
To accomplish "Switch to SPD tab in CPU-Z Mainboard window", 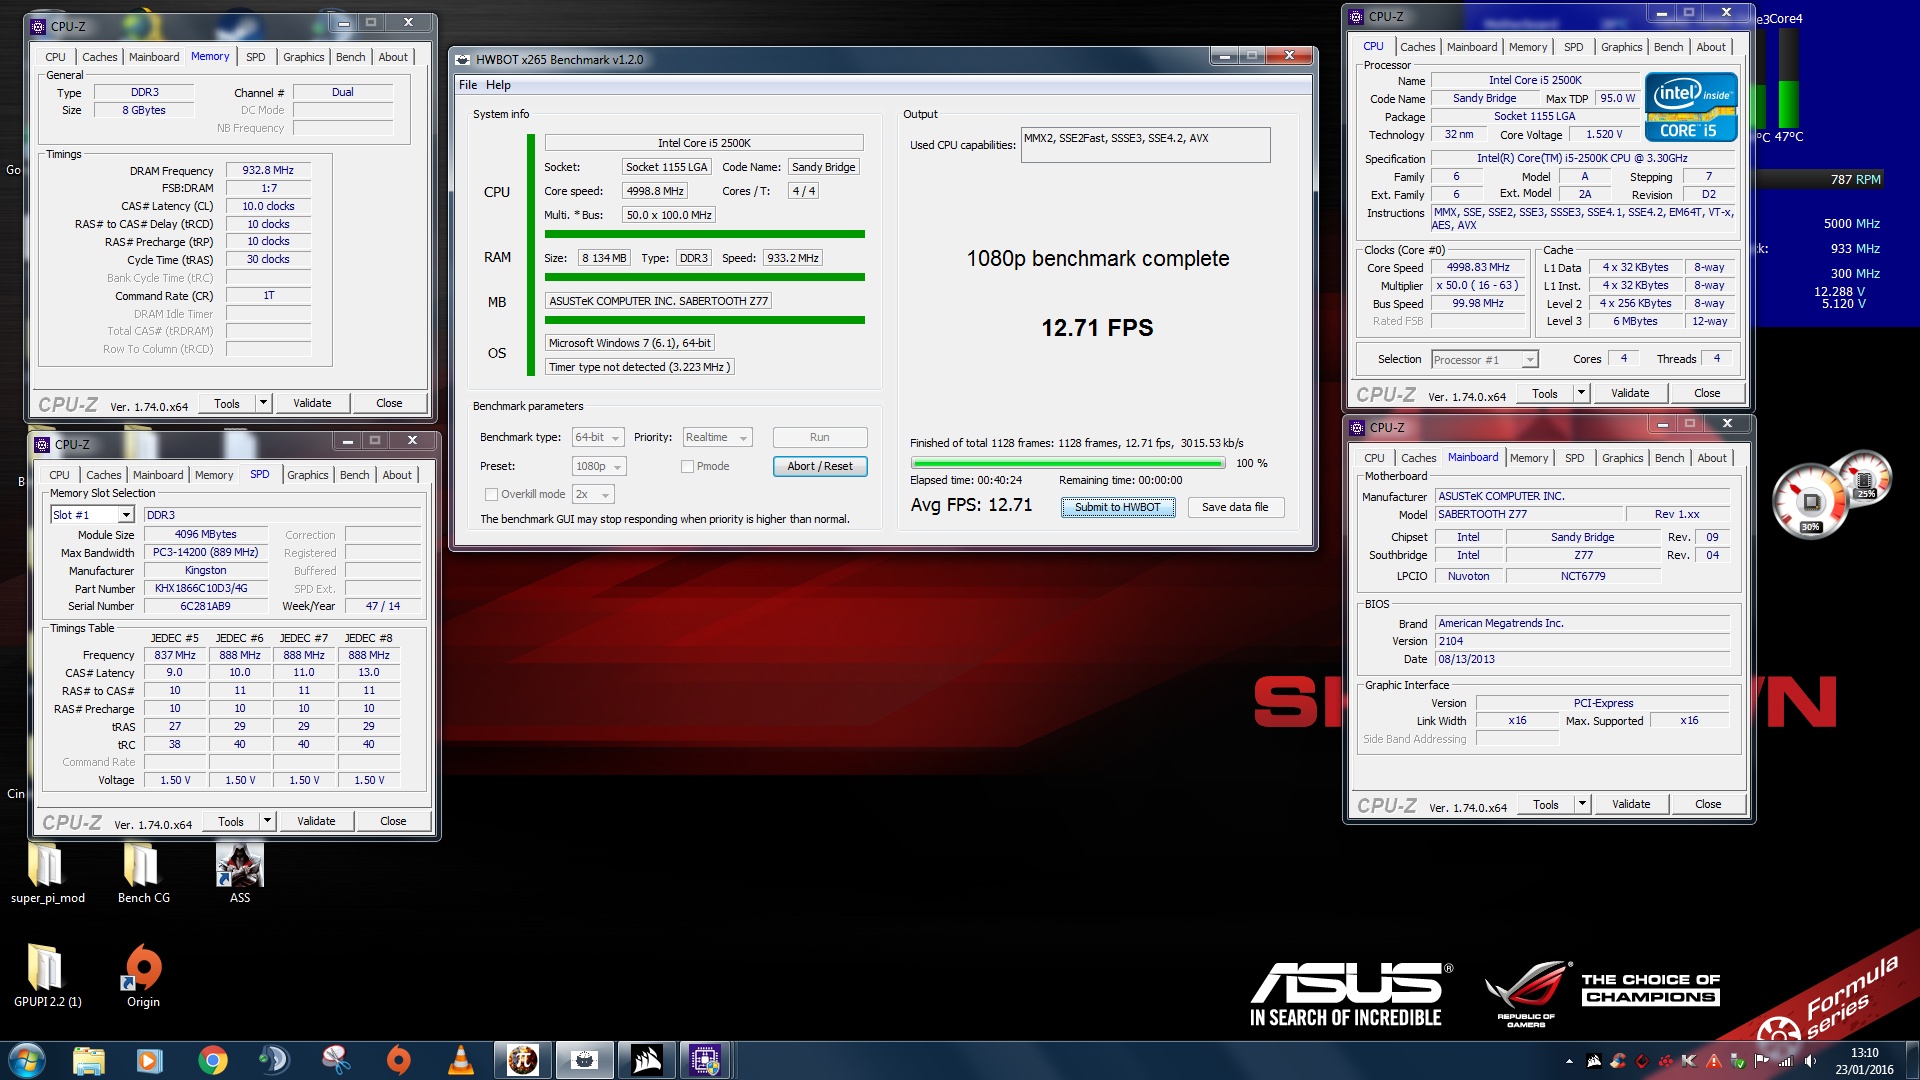I will [x=1574, y=458].
